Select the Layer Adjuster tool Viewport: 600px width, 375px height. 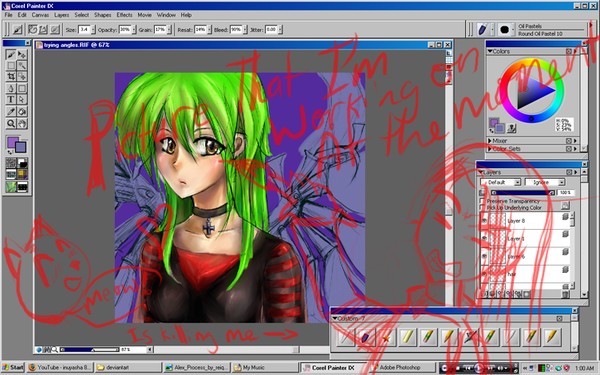pos(22,54)
